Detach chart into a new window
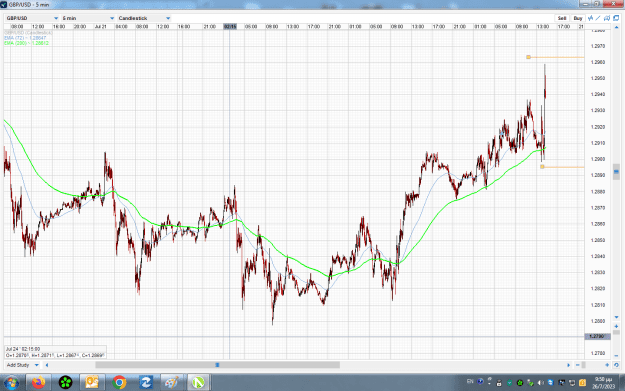This screenshot has height=391, width=625. tap(616, 18)
